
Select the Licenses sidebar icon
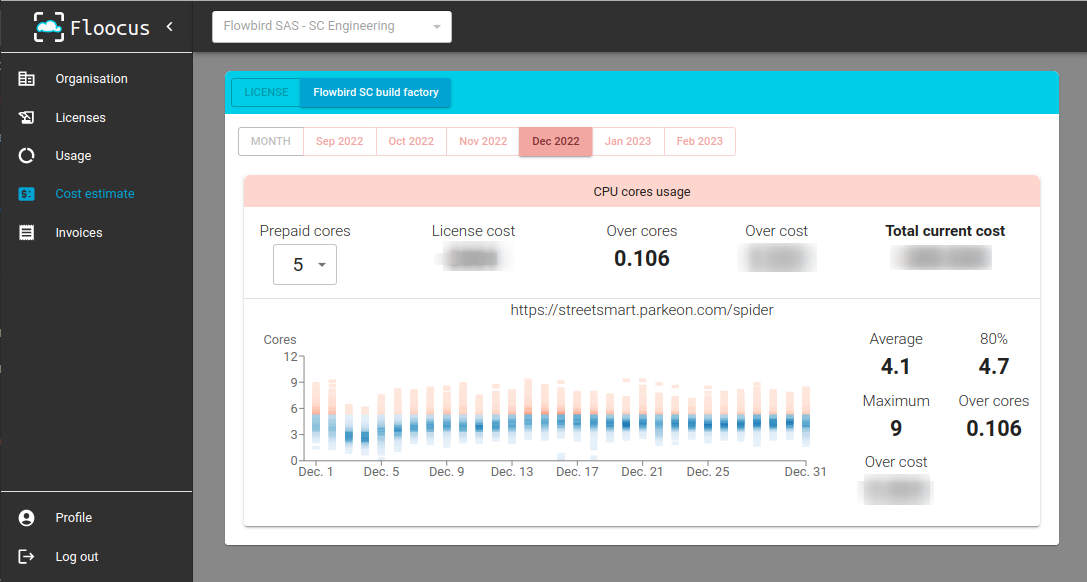coord(27,117)
